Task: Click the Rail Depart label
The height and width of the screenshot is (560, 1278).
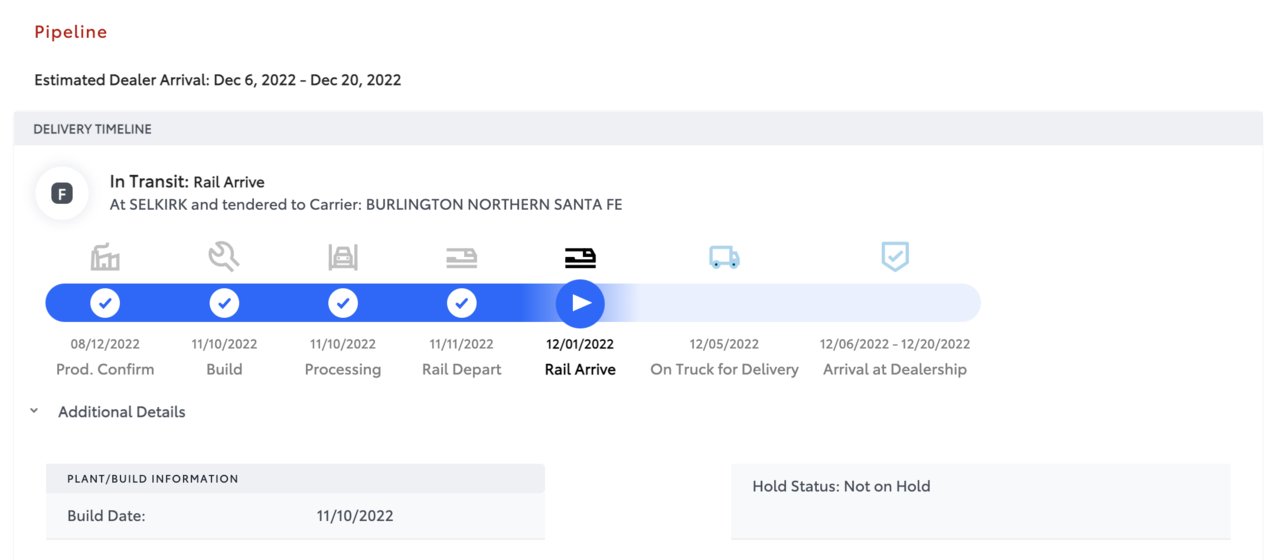Action: 462,370
